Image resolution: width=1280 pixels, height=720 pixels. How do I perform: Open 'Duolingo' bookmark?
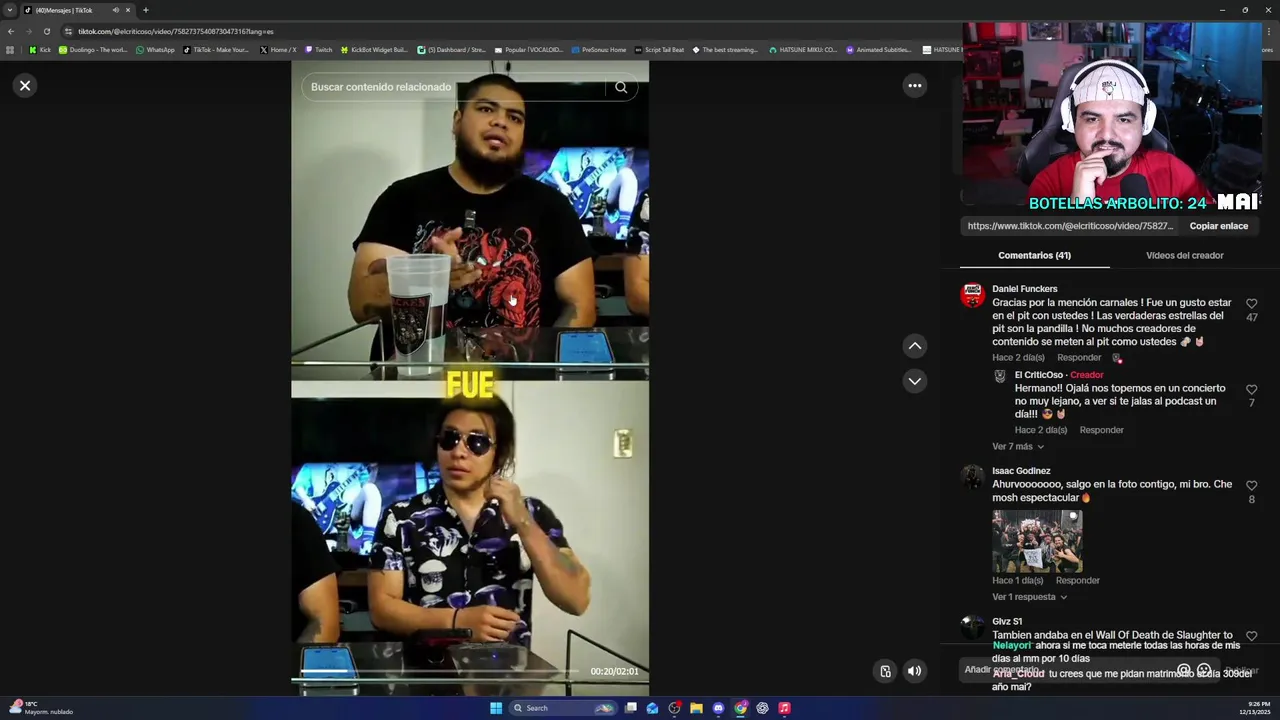pos(93,49)
